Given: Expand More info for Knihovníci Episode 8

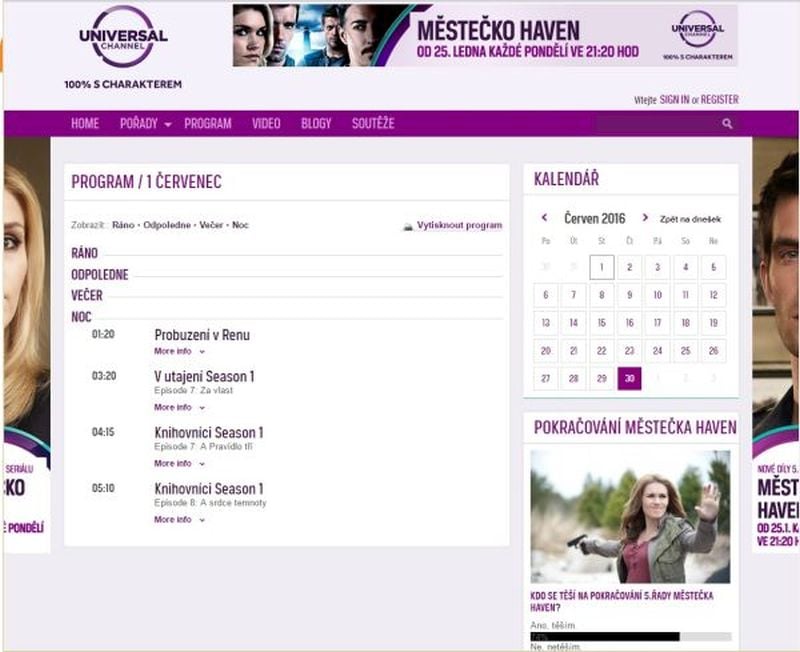Looking at the screenshot, I should 179,519.
